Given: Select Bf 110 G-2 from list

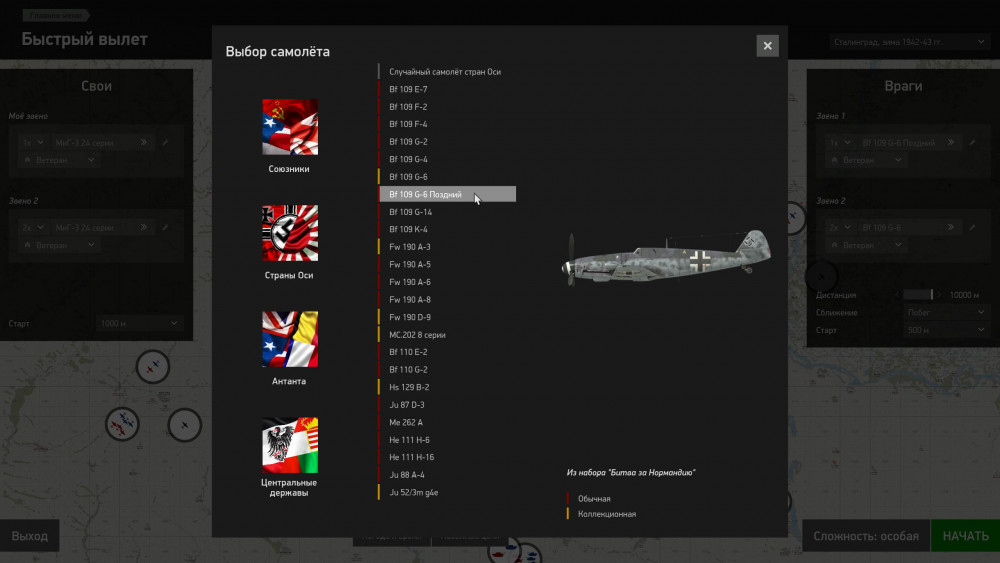Looking at the screenshot, I should pyautogui.click(x=447, y=370).
